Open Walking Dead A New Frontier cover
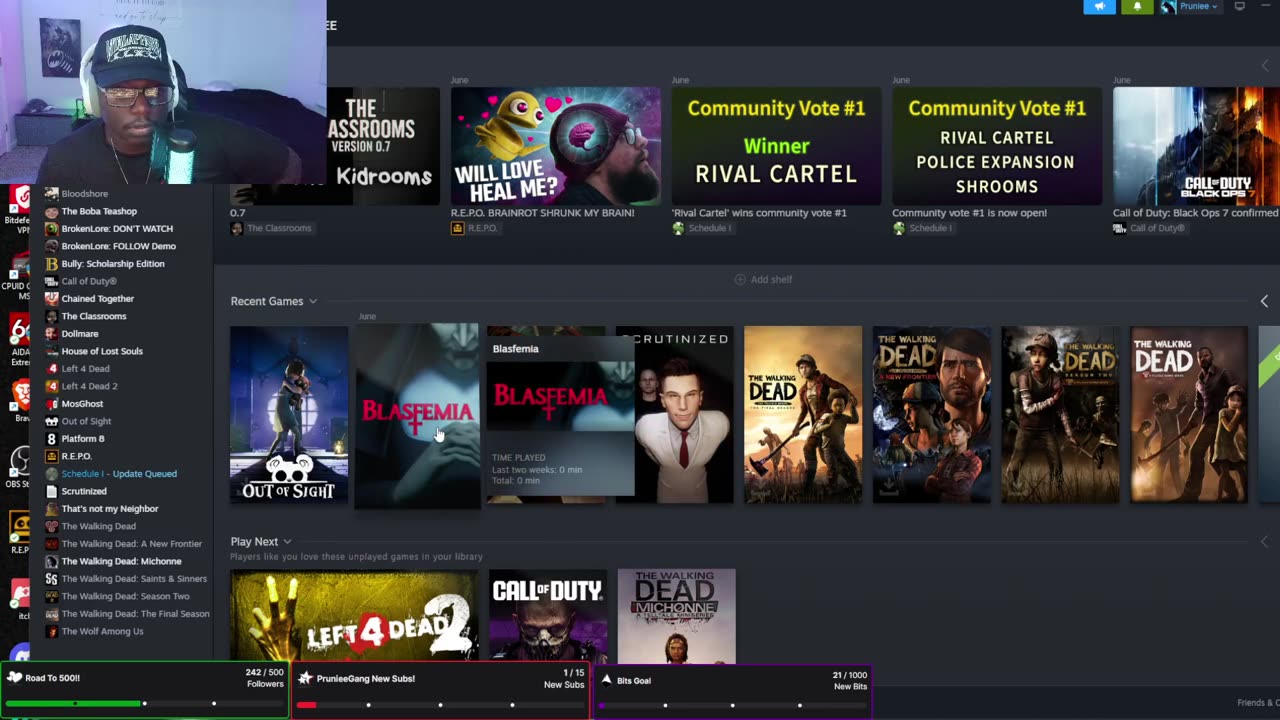 click(932, 414)
